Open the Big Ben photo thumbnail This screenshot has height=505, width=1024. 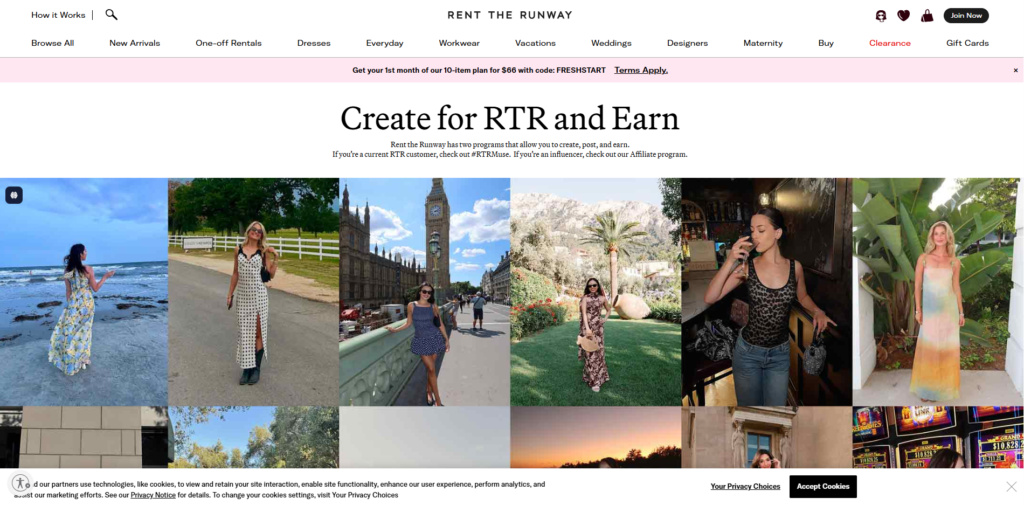coord(424,292)
